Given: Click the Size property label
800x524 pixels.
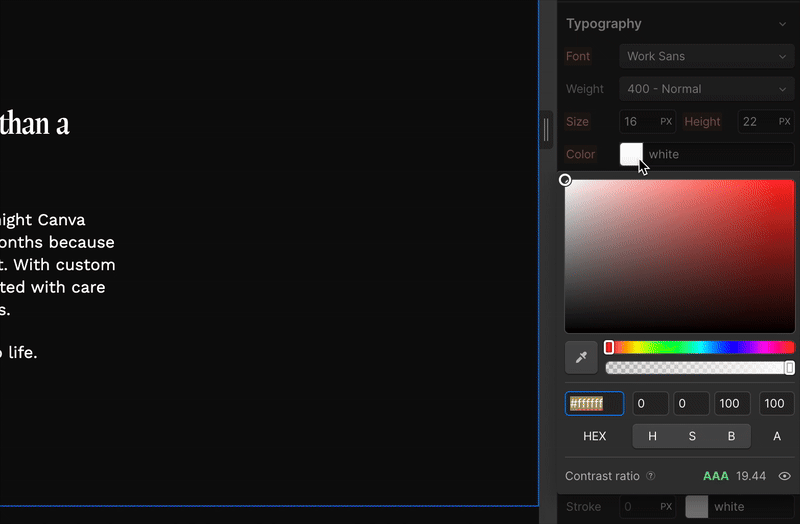Looking at the screenshot, I should (x=577, y=121).
